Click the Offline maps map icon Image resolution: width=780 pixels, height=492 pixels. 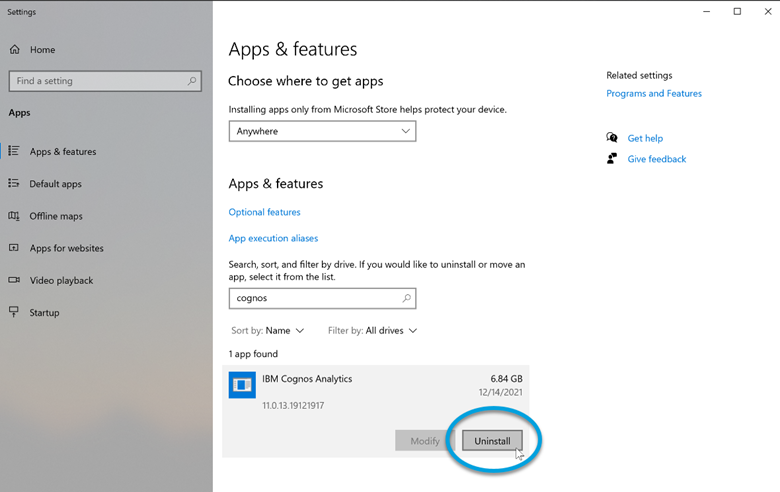click(14, 215)
